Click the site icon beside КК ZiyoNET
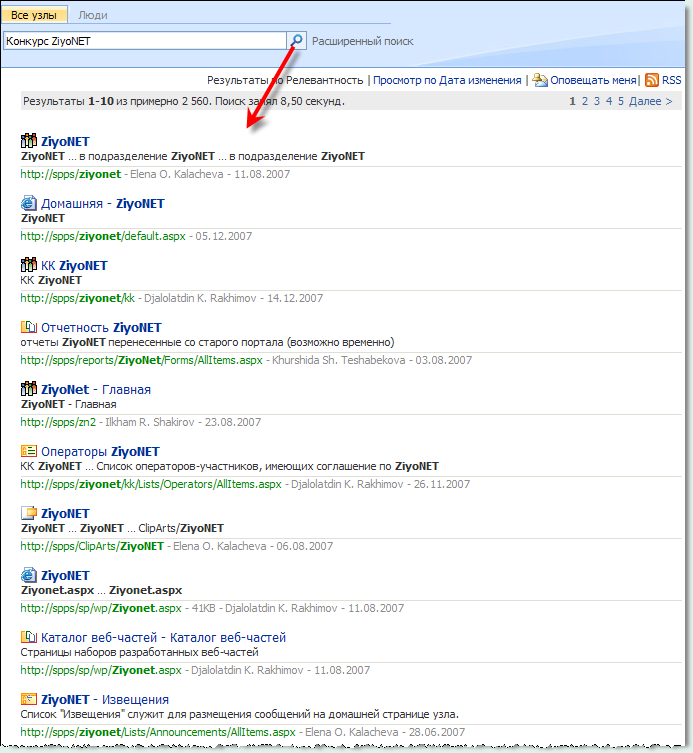693x753 pixels. 29,265
